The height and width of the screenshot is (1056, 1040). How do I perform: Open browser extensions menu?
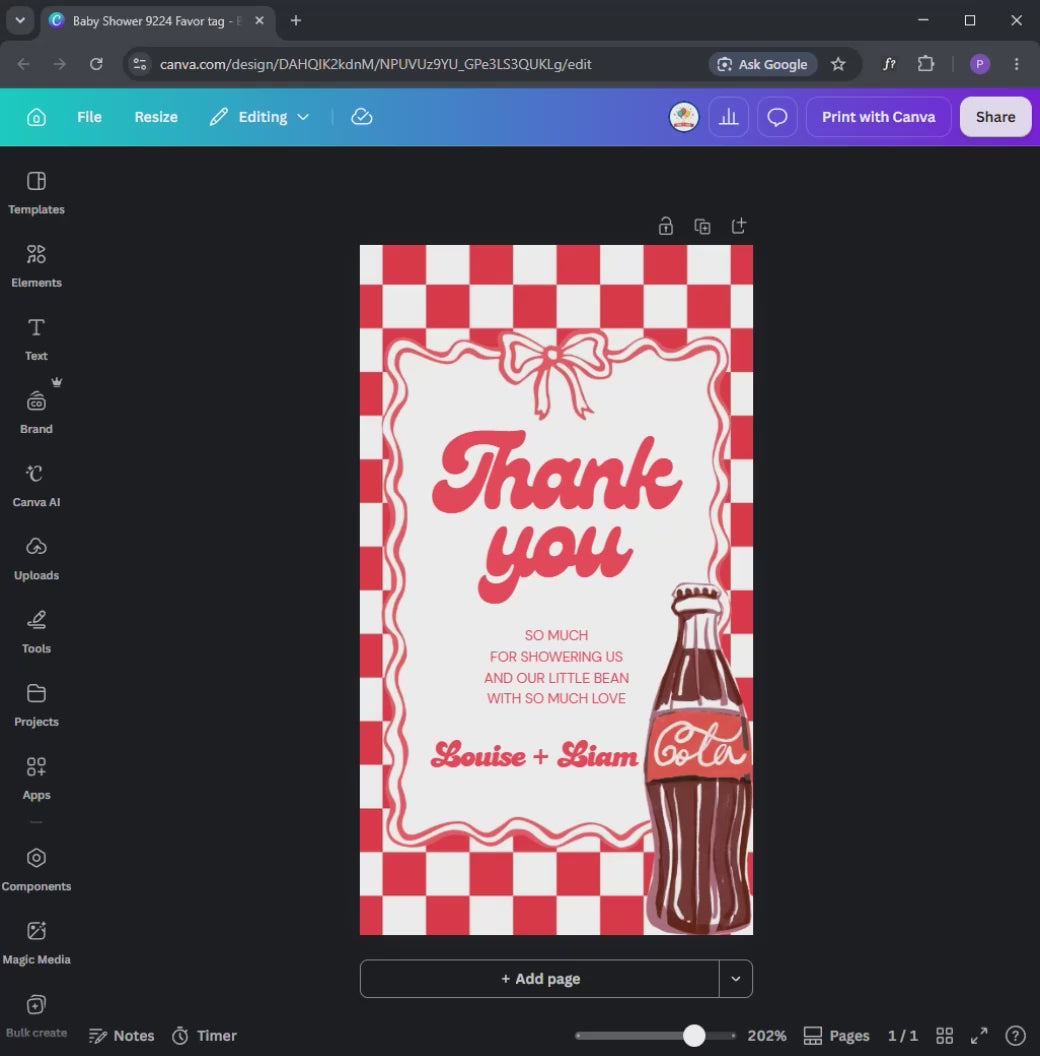coord(926,64)
